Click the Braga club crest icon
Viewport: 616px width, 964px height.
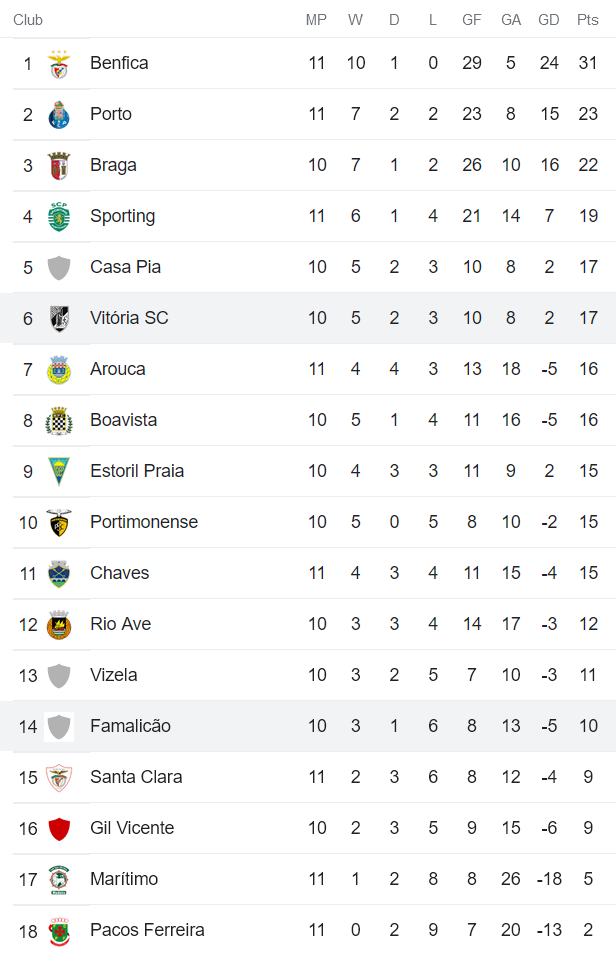point(59,166)
